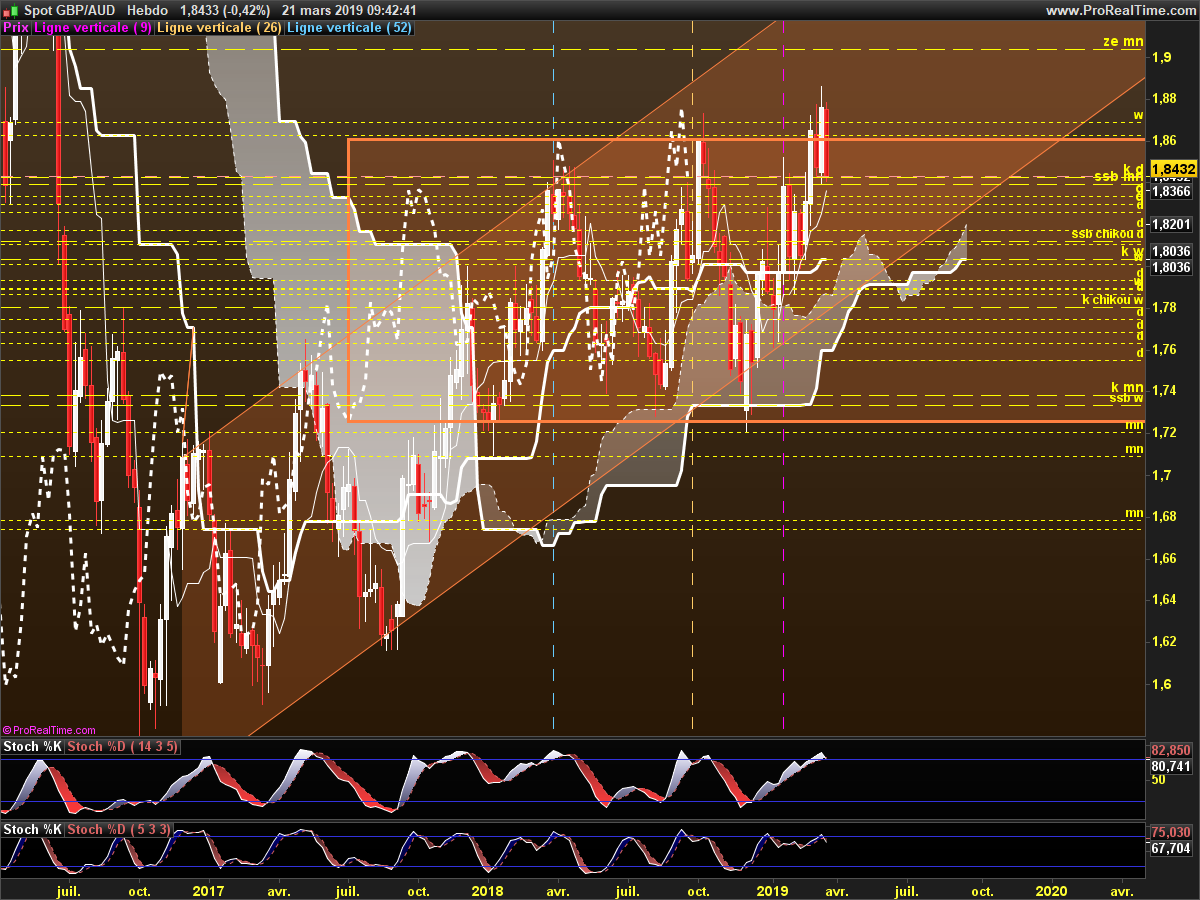The height and width of the screenshot is (900, 1200).
Task: Click the candlestick icon beside Spot GBP/AUD
Action: coord(9,10)
